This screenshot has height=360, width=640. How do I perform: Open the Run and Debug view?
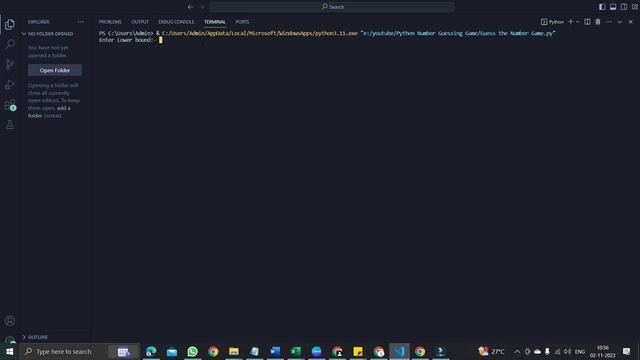[x=10, y=84]
